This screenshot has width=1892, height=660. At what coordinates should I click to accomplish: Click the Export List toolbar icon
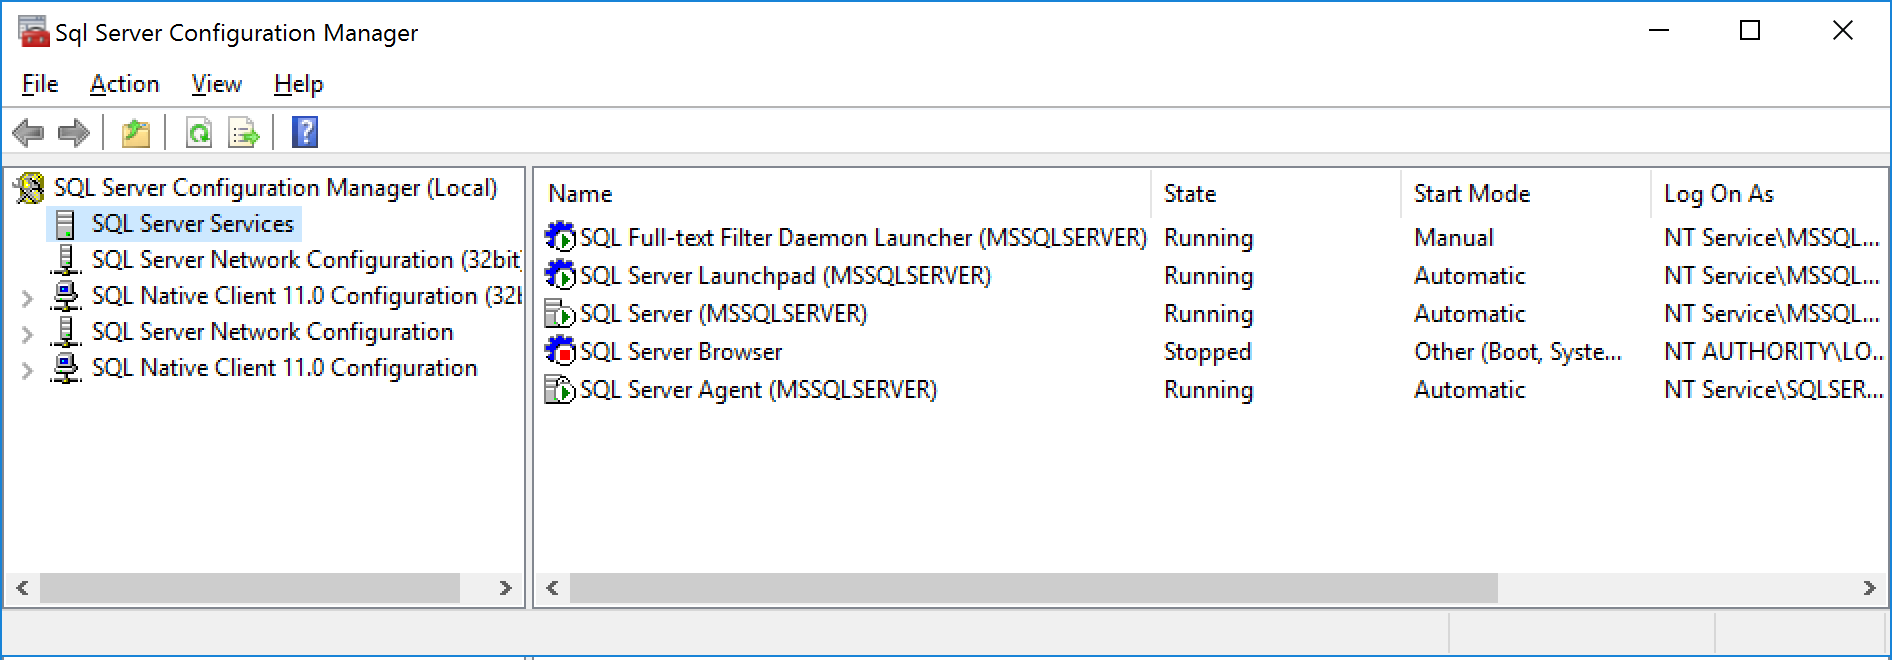[x=244, y=132]
